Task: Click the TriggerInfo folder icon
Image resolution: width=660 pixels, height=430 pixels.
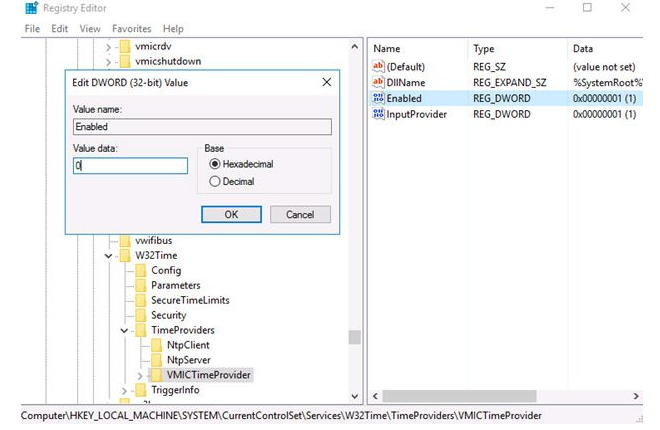Action: point(141,390)
